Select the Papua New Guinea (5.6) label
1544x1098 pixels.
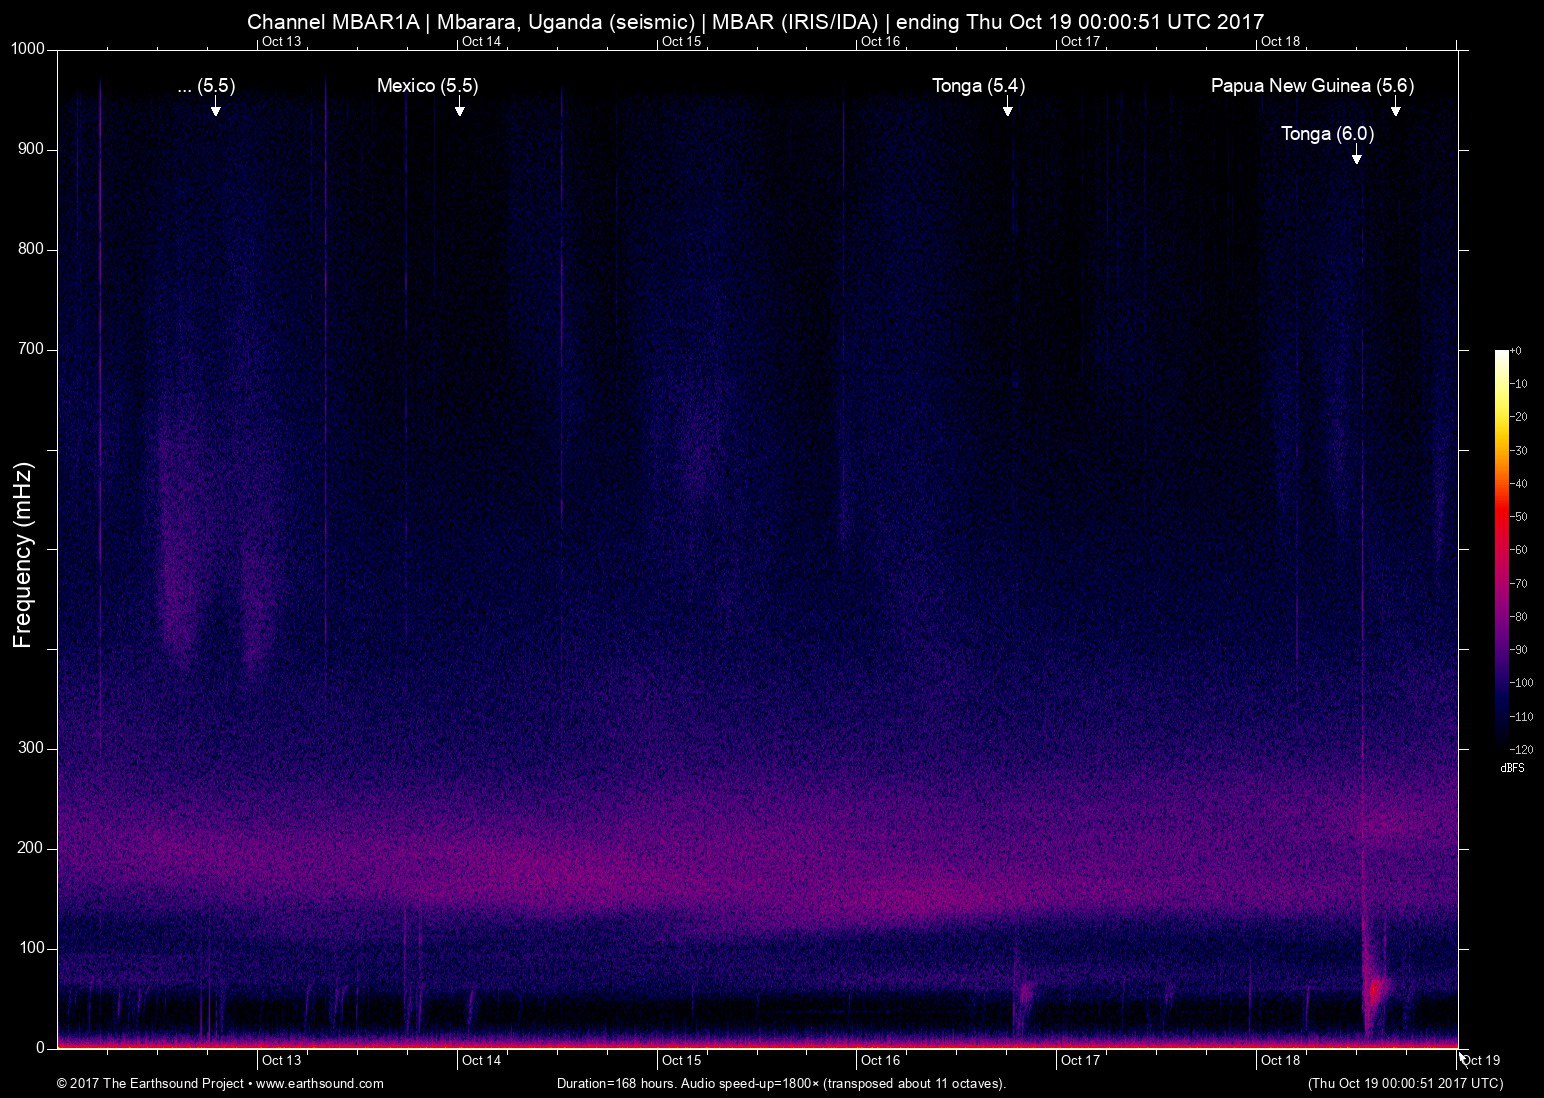[1312, 86]
